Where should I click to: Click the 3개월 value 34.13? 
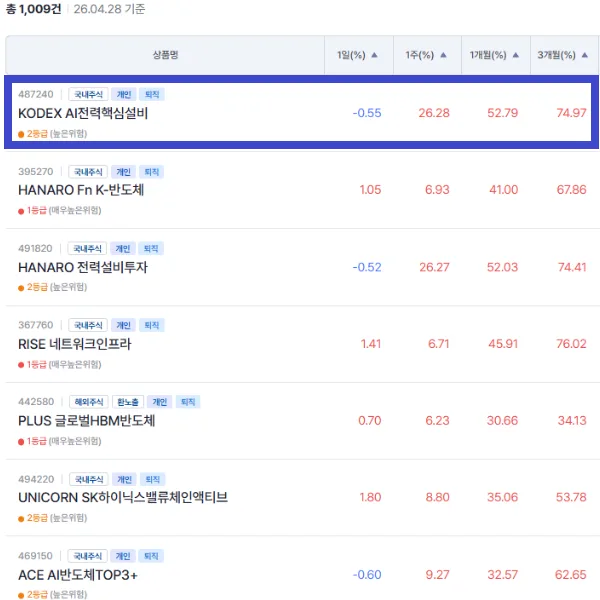click(572, 421)
